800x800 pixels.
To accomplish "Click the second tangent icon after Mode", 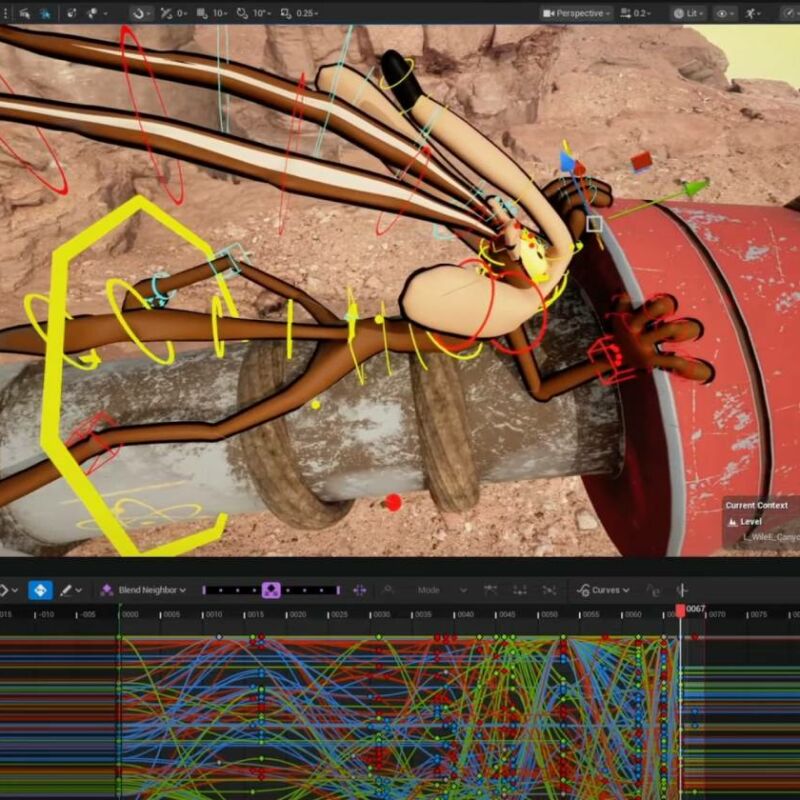I will tap(520, 590).
